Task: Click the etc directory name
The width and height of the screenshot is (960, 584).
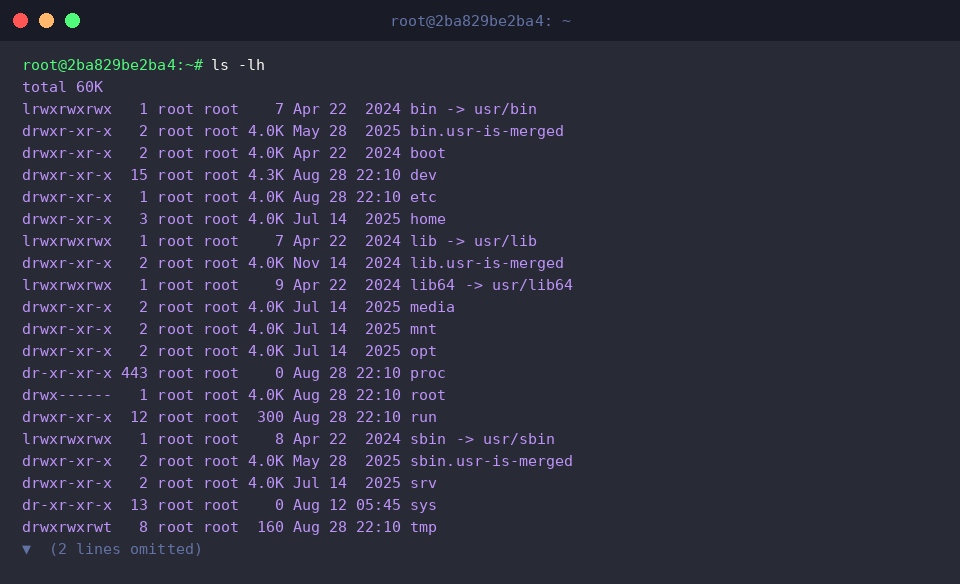Action: pos(423,197)
